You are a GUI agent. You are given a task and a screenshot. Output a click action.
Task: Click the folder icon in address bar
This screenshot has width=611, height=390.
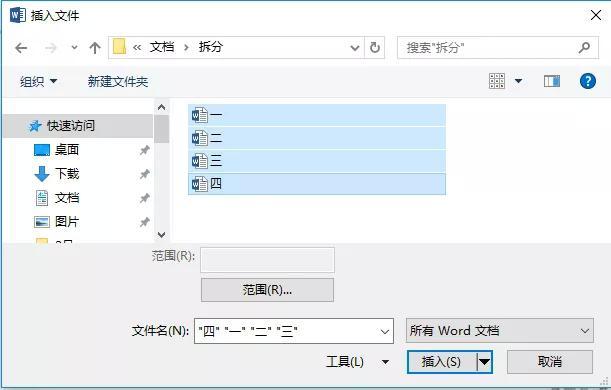(x=119, y=47)
